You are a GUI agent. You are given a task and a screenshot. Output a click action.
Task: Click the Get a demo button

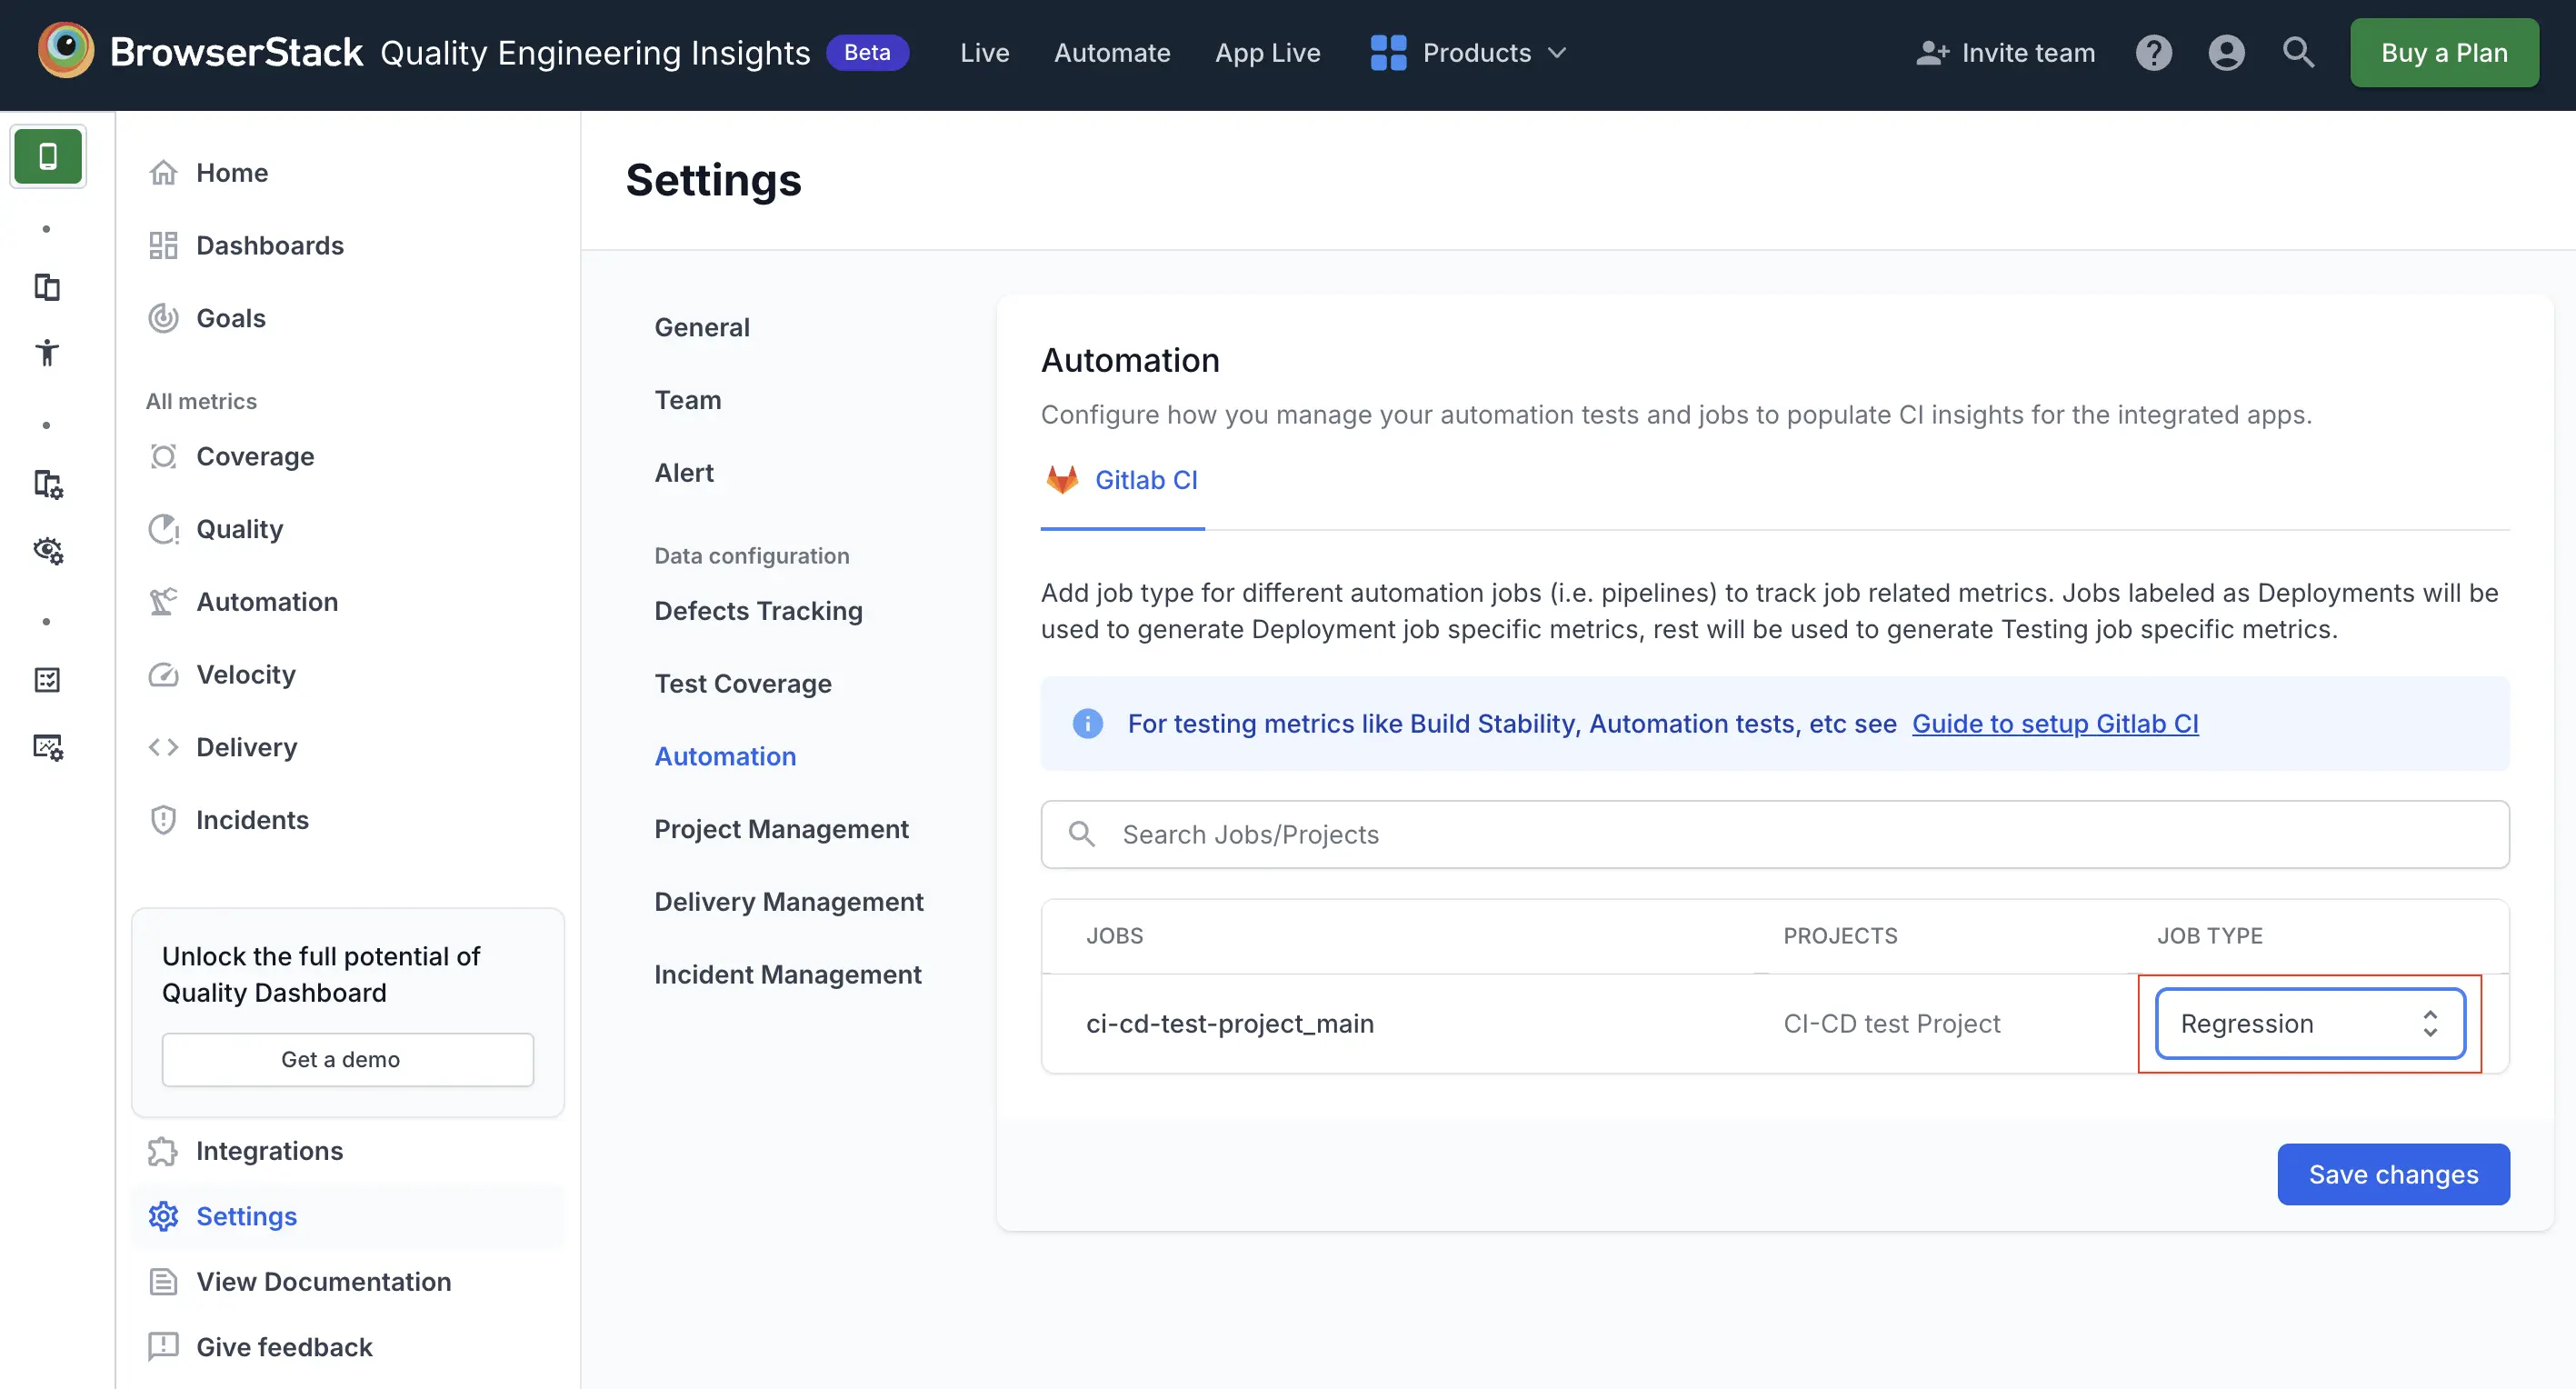point(347,1059)
